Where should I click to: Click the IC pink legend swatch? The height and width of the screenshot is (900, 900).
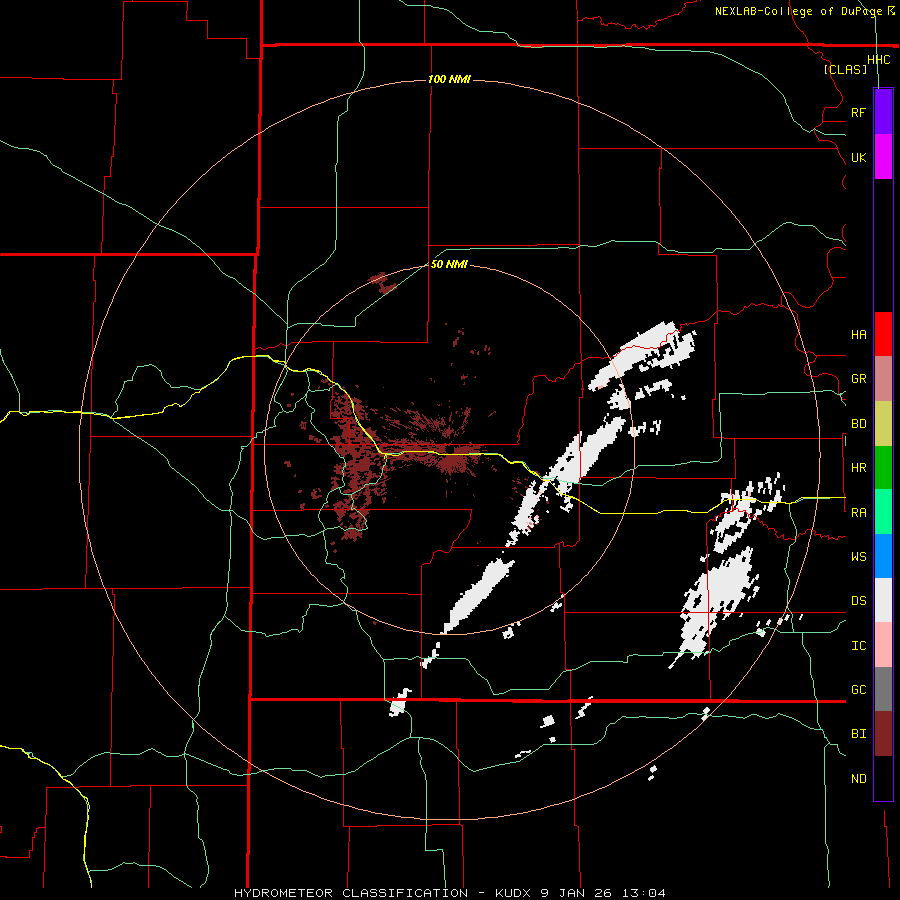pyautogui.click(x=883, y=645)
